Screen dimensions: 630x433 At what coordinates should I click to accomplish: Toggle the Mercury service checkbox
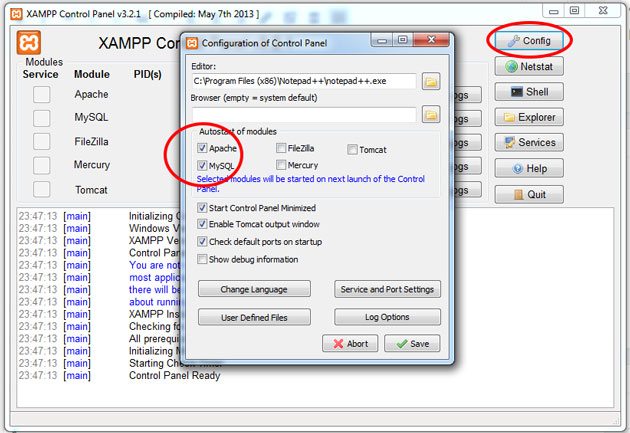41,165
